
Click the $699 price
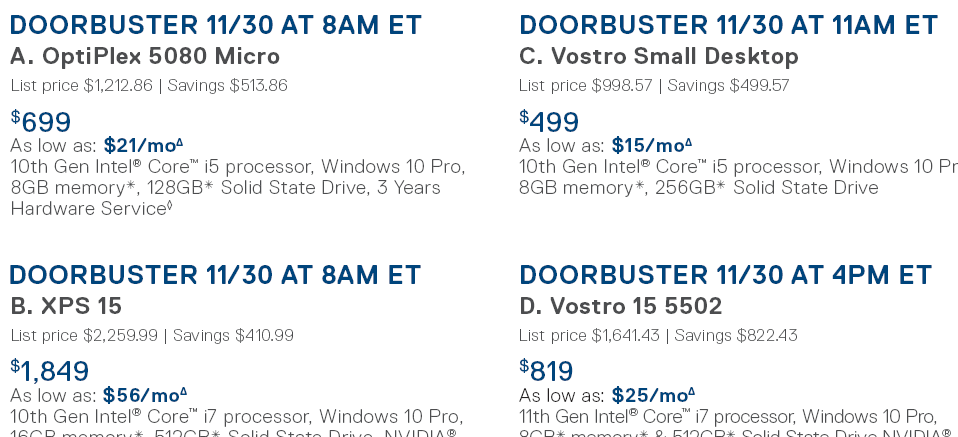tap(42, 122)
